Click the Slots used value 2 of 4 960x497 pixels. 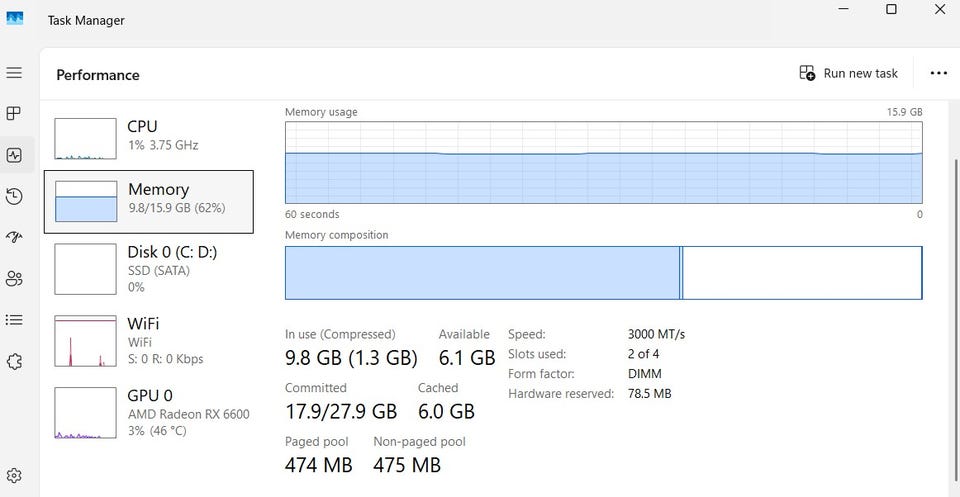(x=643, y=354)
